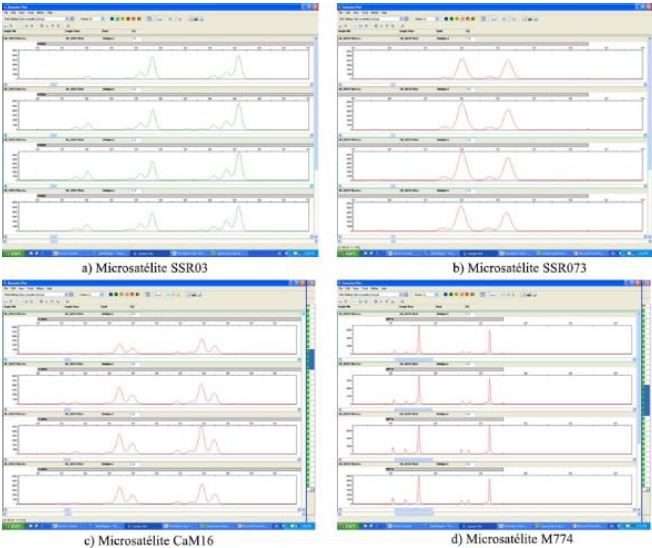Click the Start button below the CaM16 window
Image resolution: width=652 pixels, height=548 pixels.
click(14, 526)
